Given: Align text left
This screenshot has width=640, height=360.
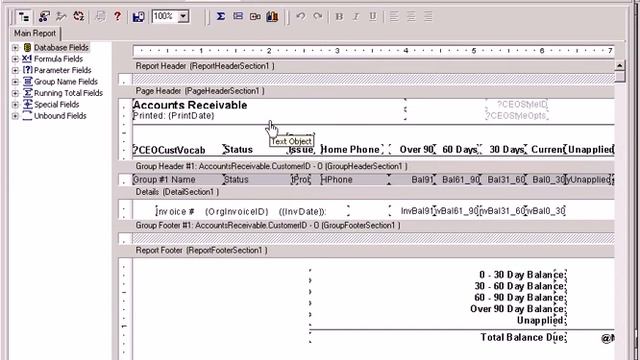Looking at the screenshot, I should [x=394, y=16].
